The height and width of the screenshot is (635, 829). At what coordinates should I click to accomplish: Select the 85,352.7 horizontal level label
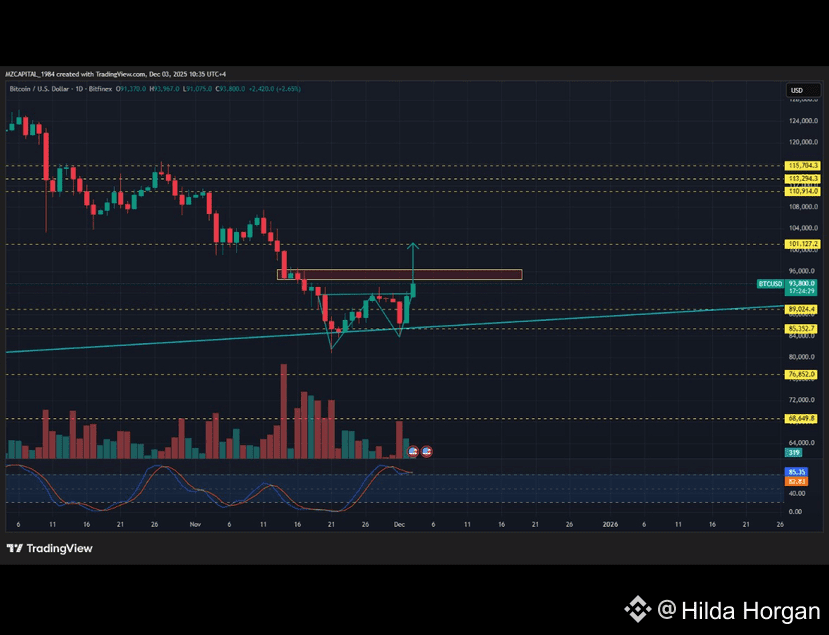click(x=802, y=329)
